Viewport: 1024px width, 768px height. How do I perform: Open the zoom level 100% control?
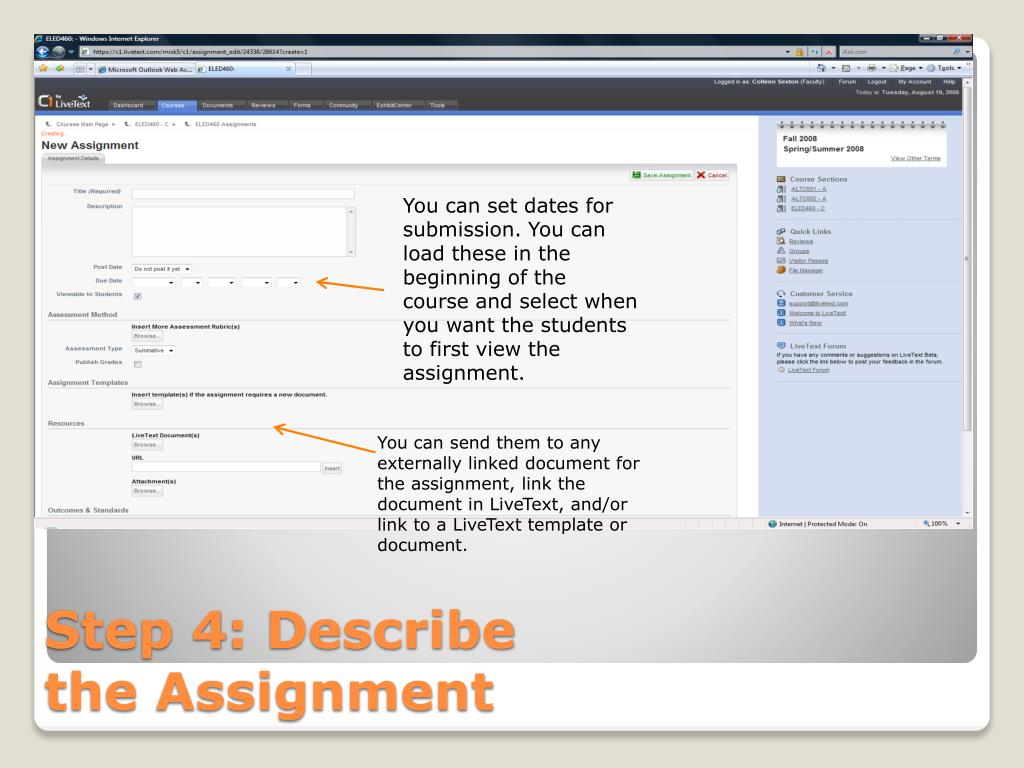[x=942, y=524]
